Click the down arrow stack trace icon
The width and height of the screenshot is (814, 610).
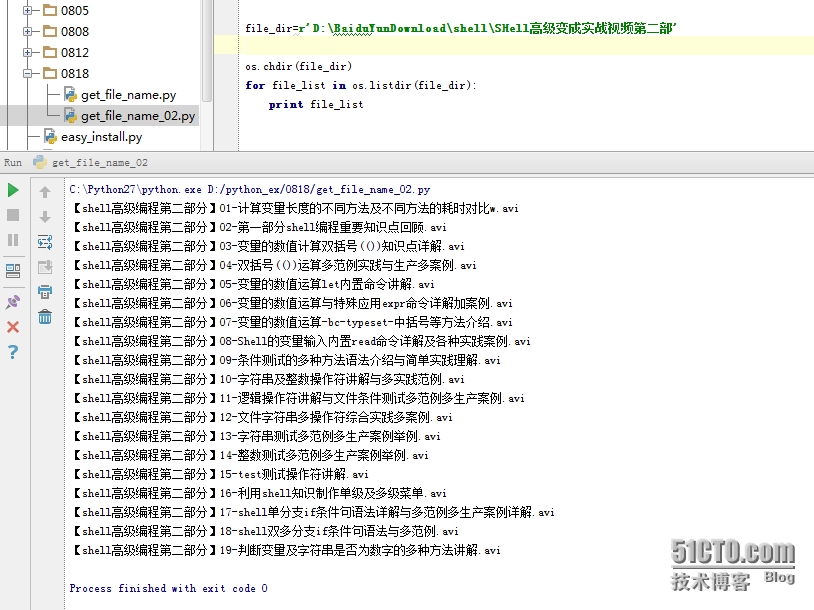click(x=45, y=216)
